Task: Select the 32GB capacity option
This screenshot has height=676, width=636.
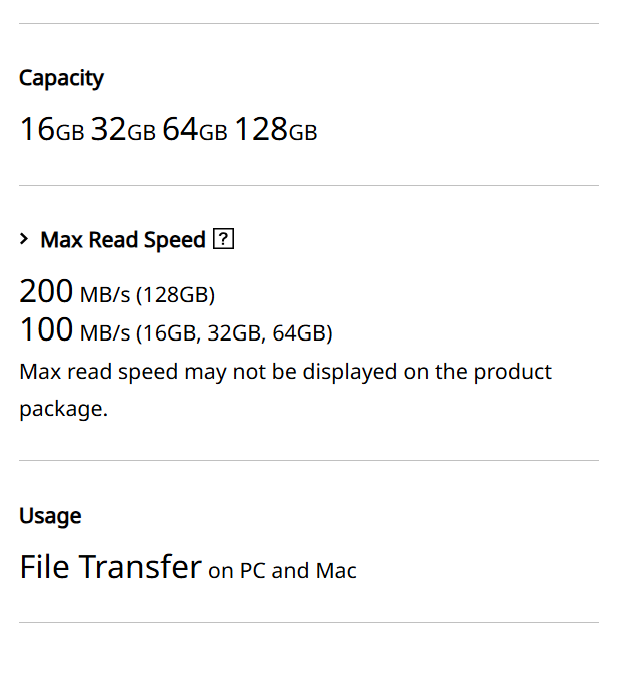Action: pos(123,130)
